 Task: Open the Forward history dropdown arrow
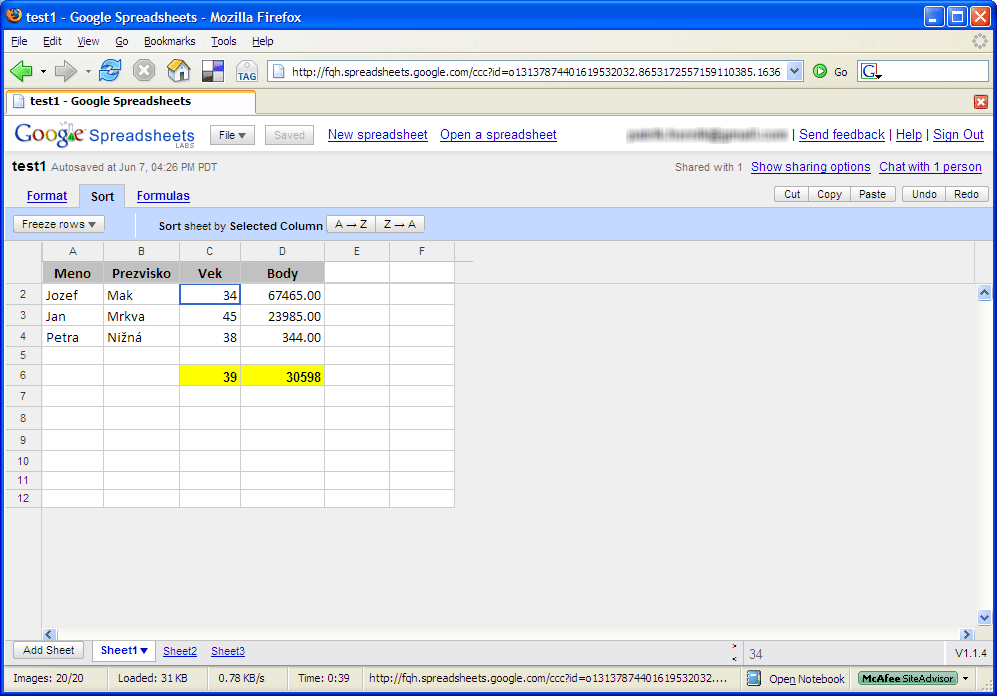coord(88,71)
